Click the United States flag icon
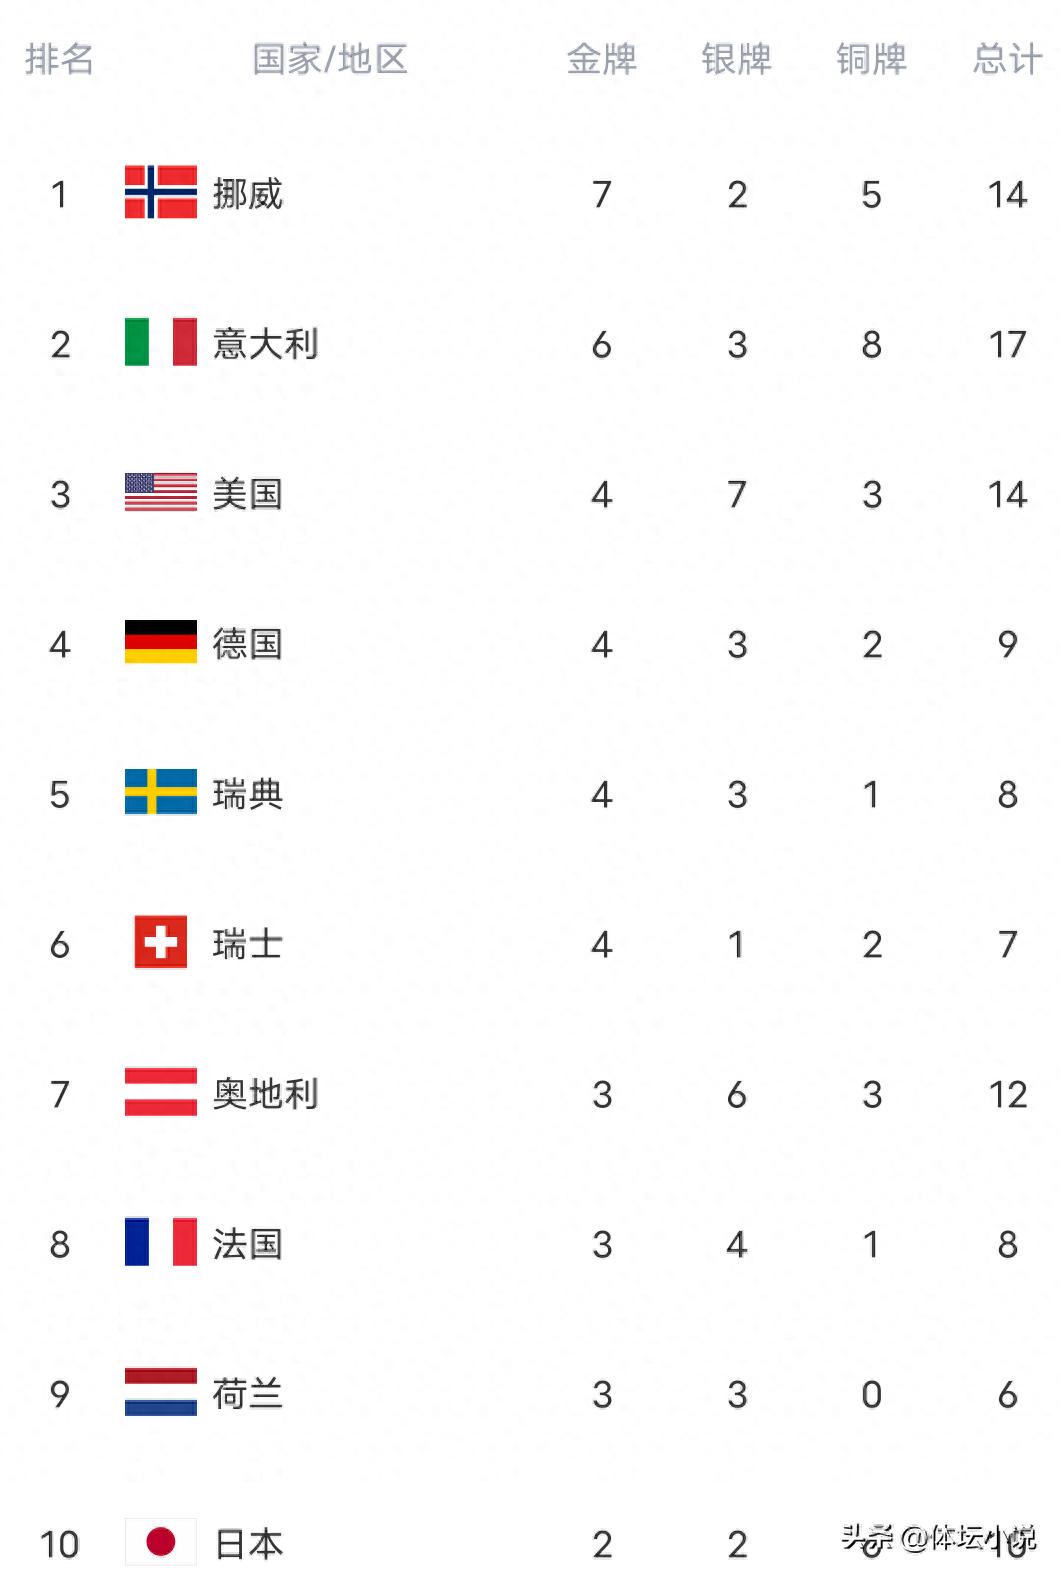The height and width of the screenshot is (1575, 1061). (160, 492)
